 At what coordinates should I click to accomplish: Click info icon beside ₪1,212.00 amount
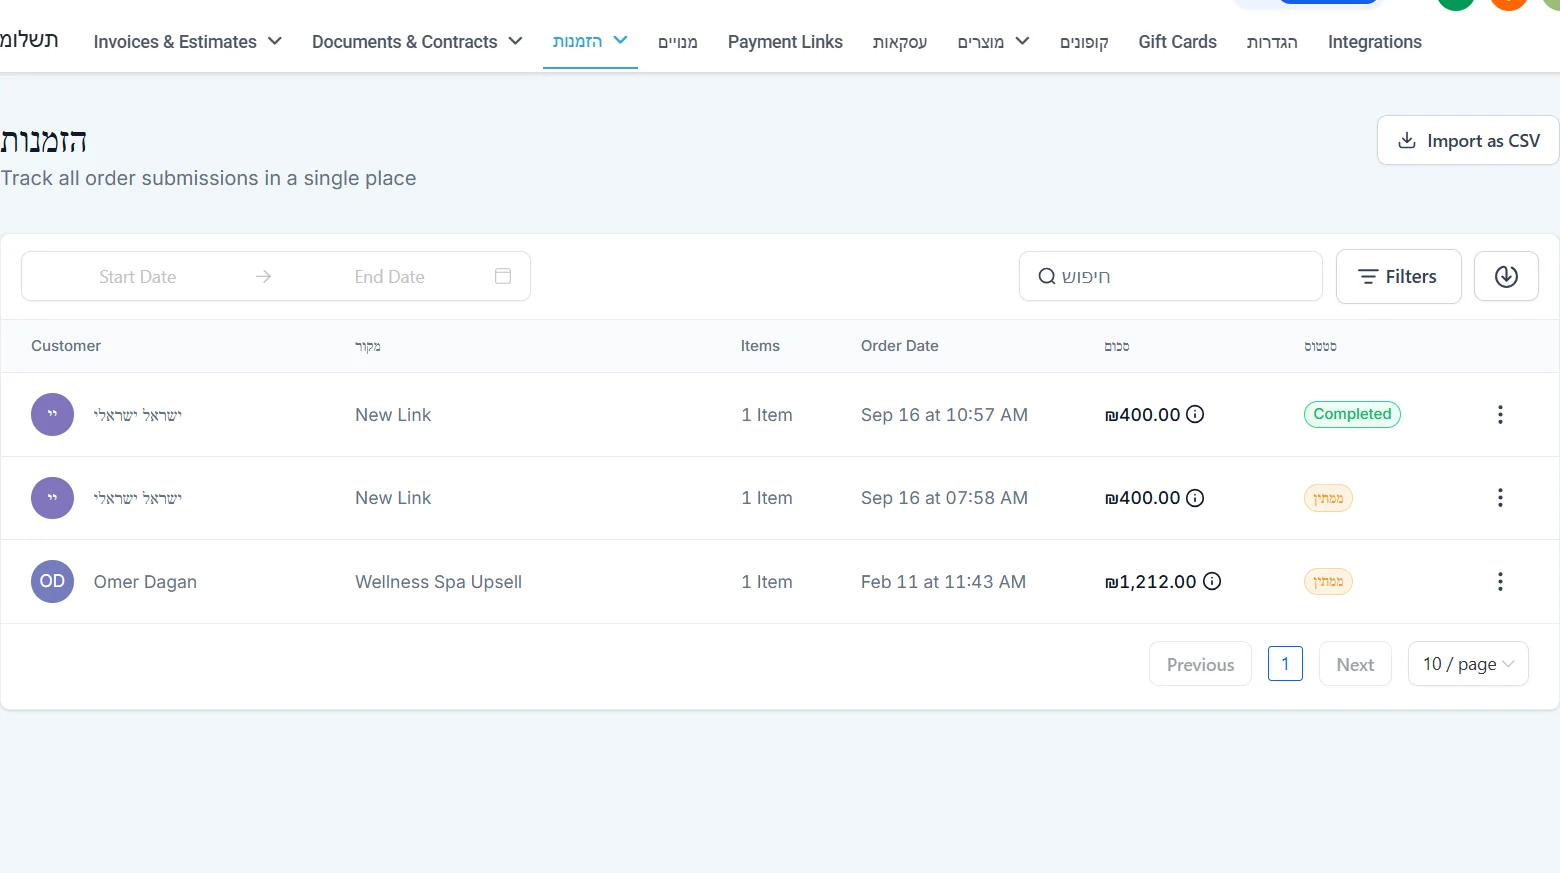1212,581
